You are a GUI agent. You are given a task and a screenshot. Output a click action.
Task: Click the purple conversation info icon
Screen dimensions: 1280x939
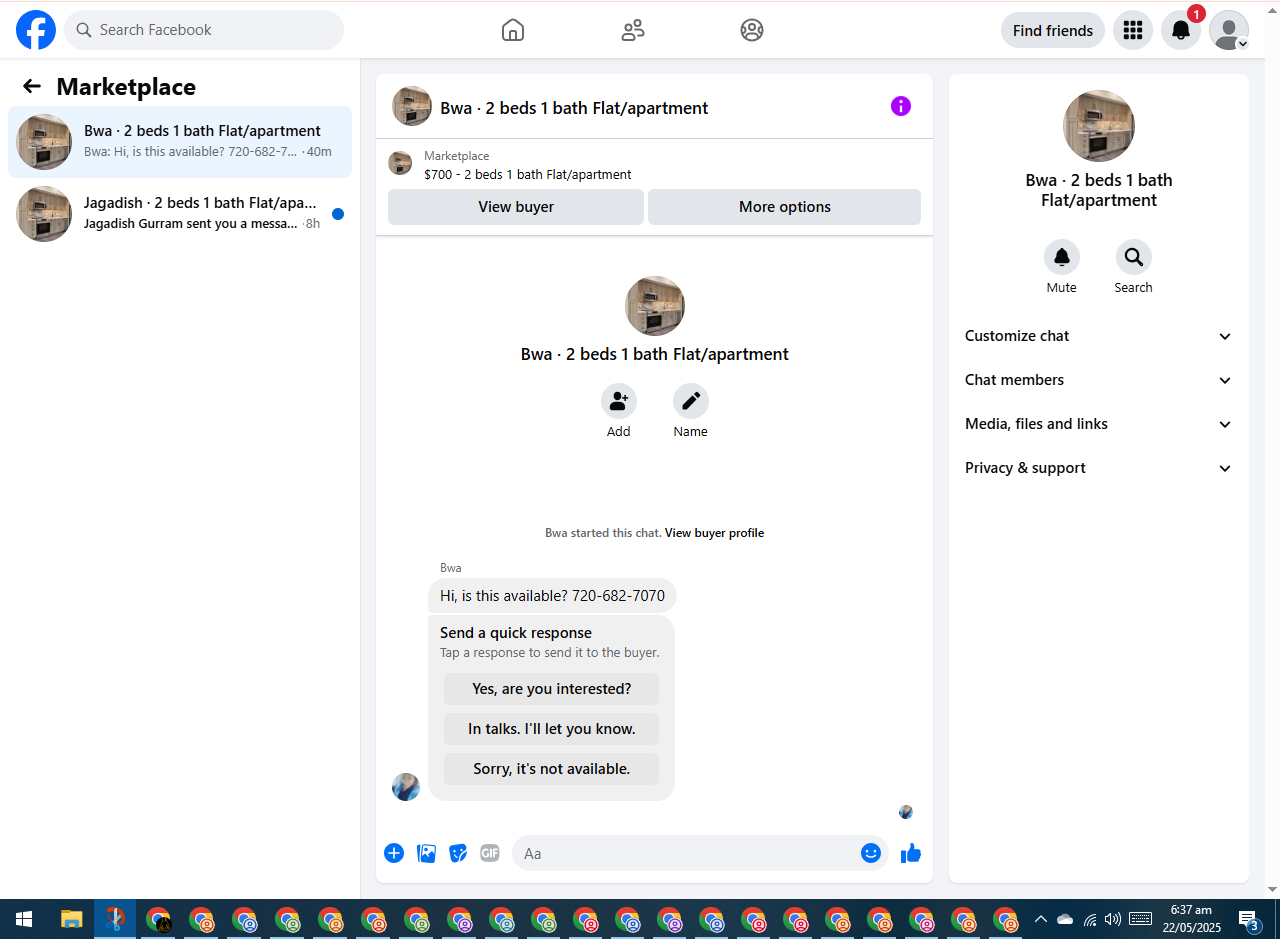[x=901, y=106]
